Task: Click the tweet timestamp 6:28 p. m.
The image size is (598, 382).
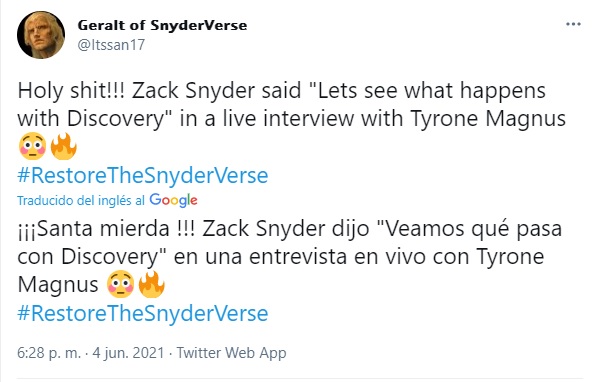Action: pos(49,353)
